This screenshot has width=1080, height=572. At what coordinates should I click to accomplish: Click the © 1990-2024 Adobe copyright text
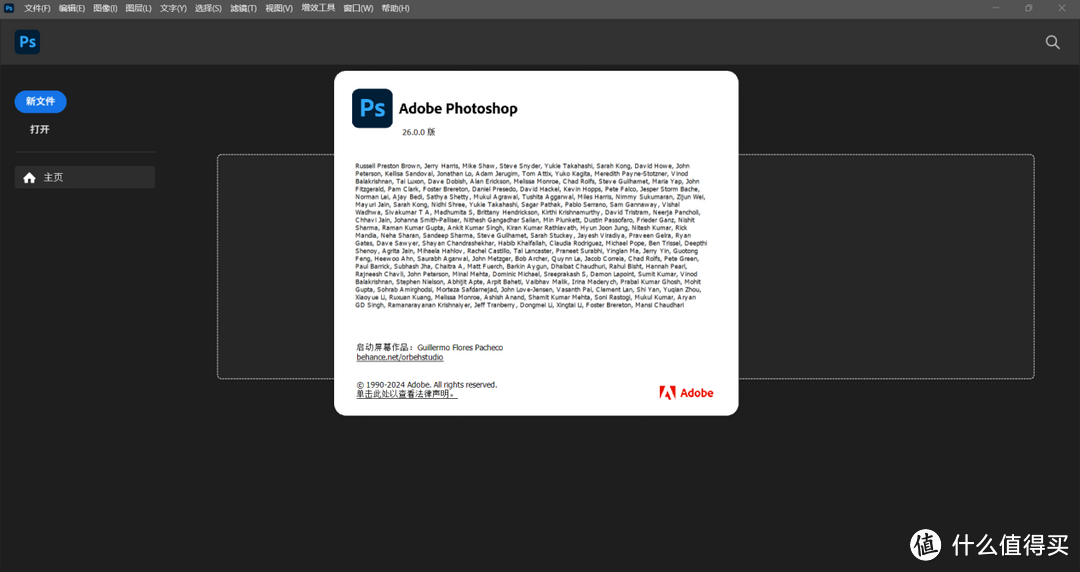pos(426,385)
